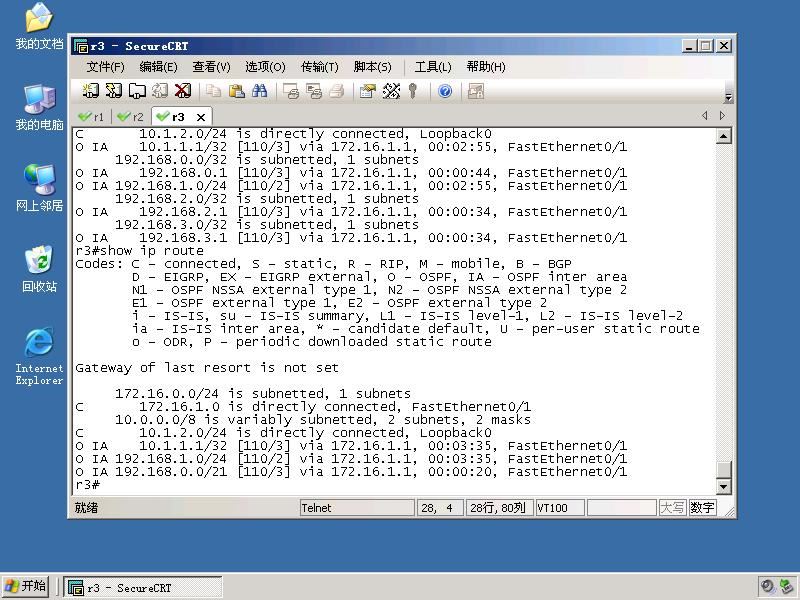
Task: Click the Print Screen icon
Action: pyautogui.click(x=291, y=91)
